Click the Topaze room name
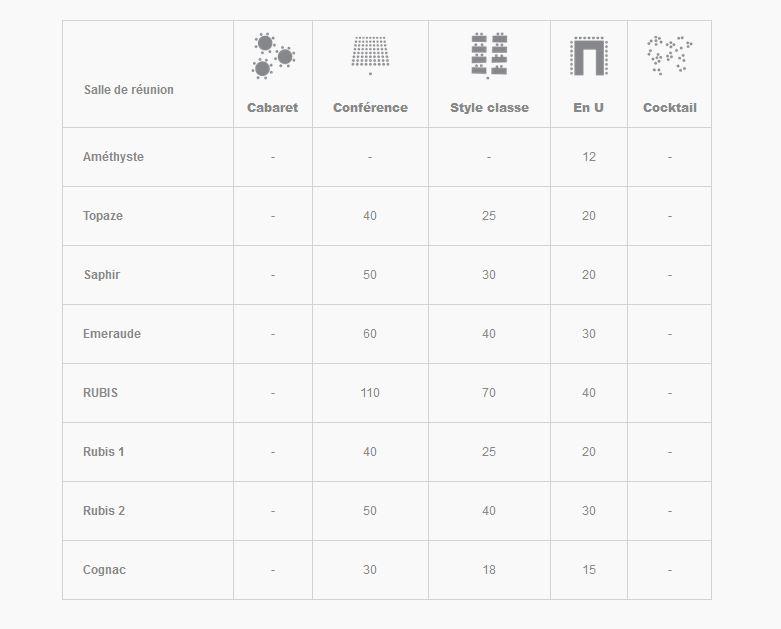The height and width of the screenshot is (629, 781). [103, 216]
